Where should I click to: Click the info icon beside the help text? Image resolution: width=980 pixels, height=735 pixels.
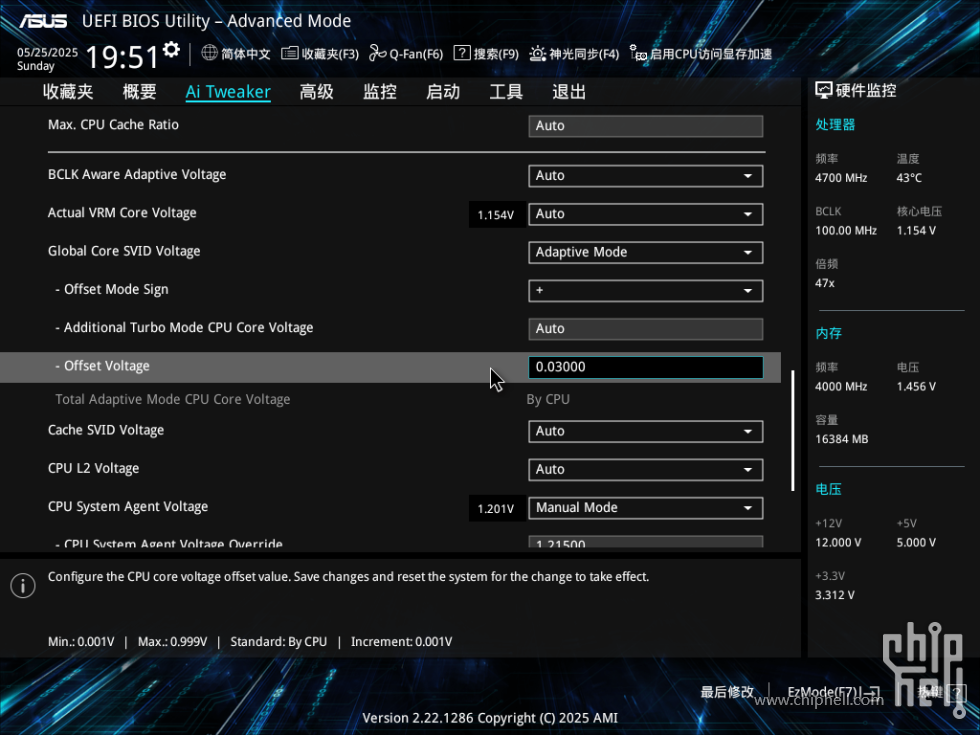(23, 586)
